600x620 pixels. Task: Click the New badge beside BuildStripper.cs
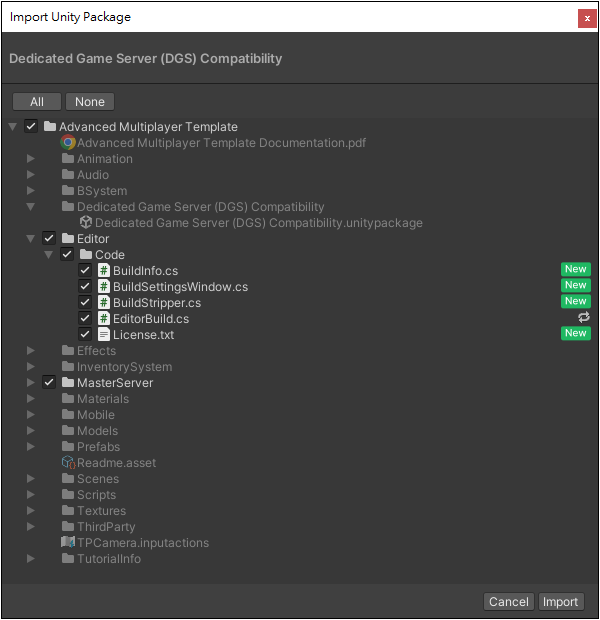575,301
